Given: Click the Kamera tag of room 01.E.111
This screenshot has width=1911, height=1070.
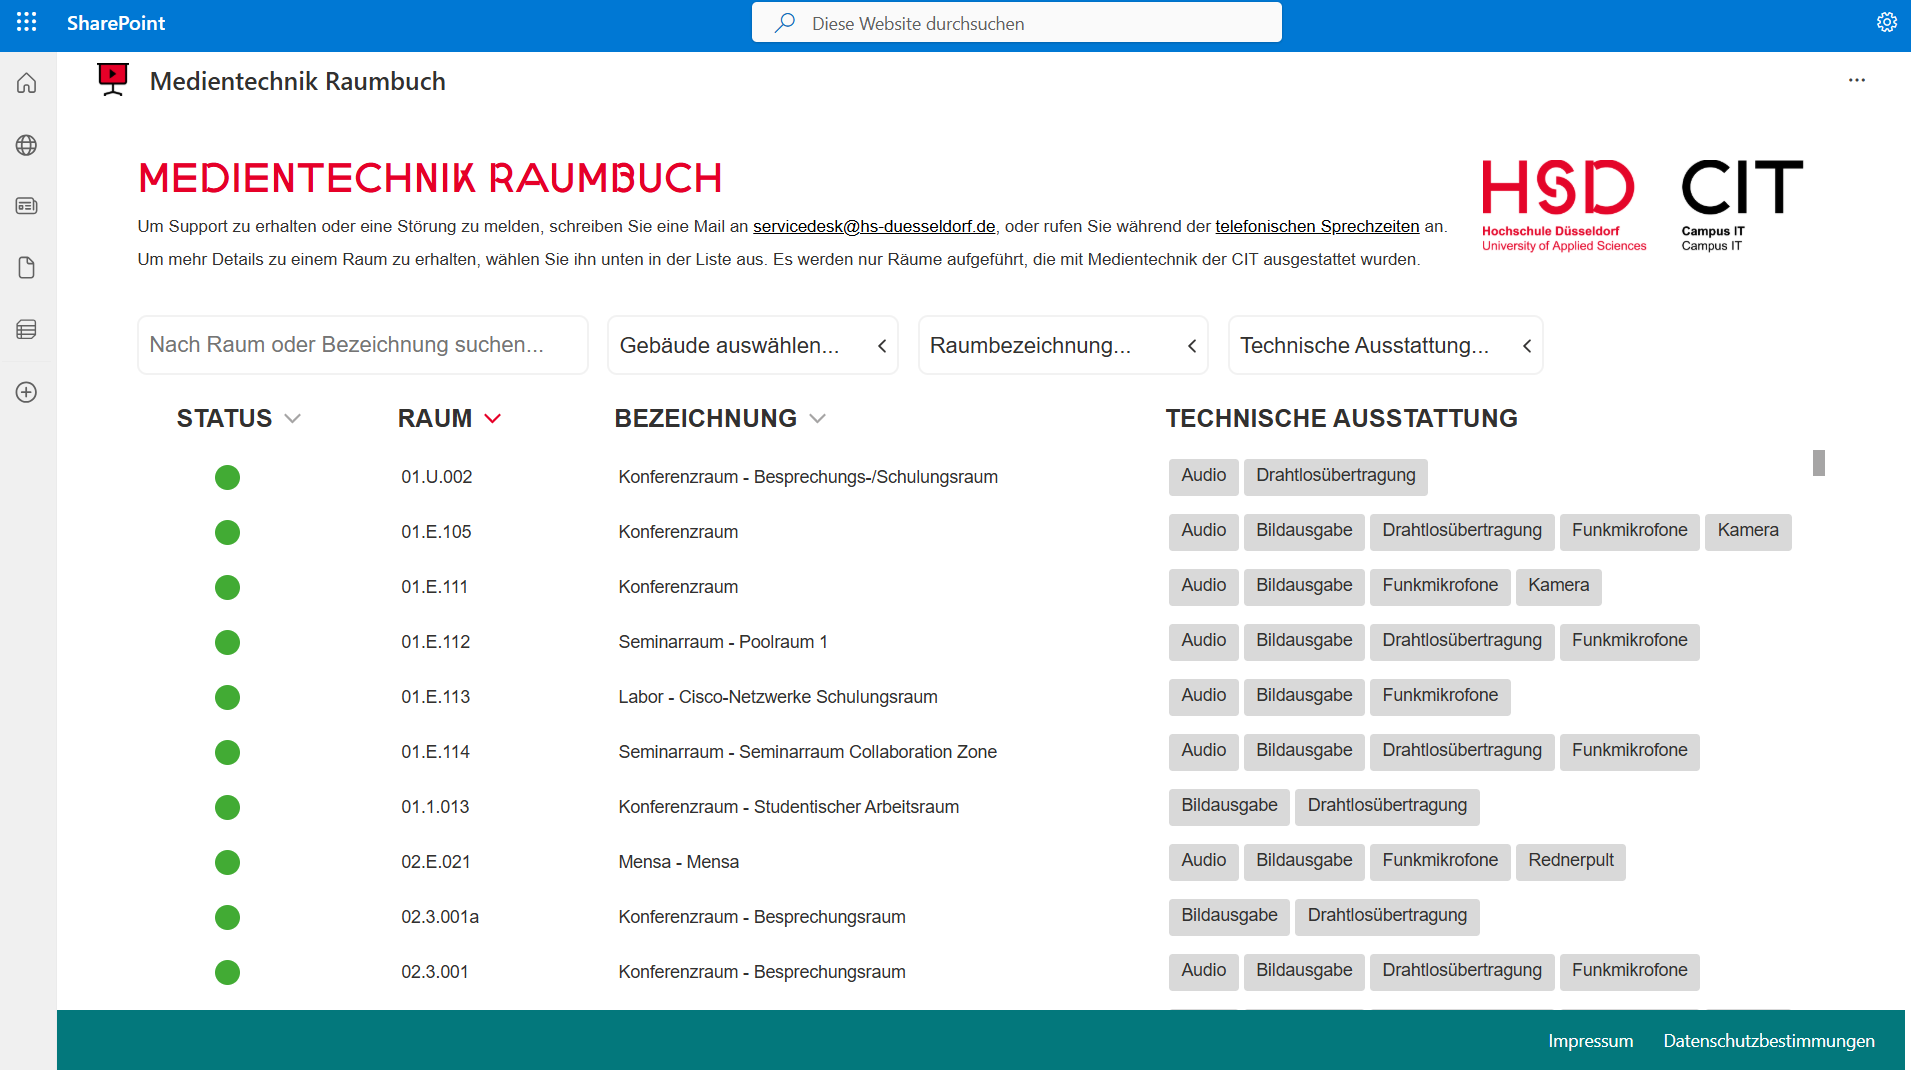Looking at the screenshot, I should (1558, 586).
